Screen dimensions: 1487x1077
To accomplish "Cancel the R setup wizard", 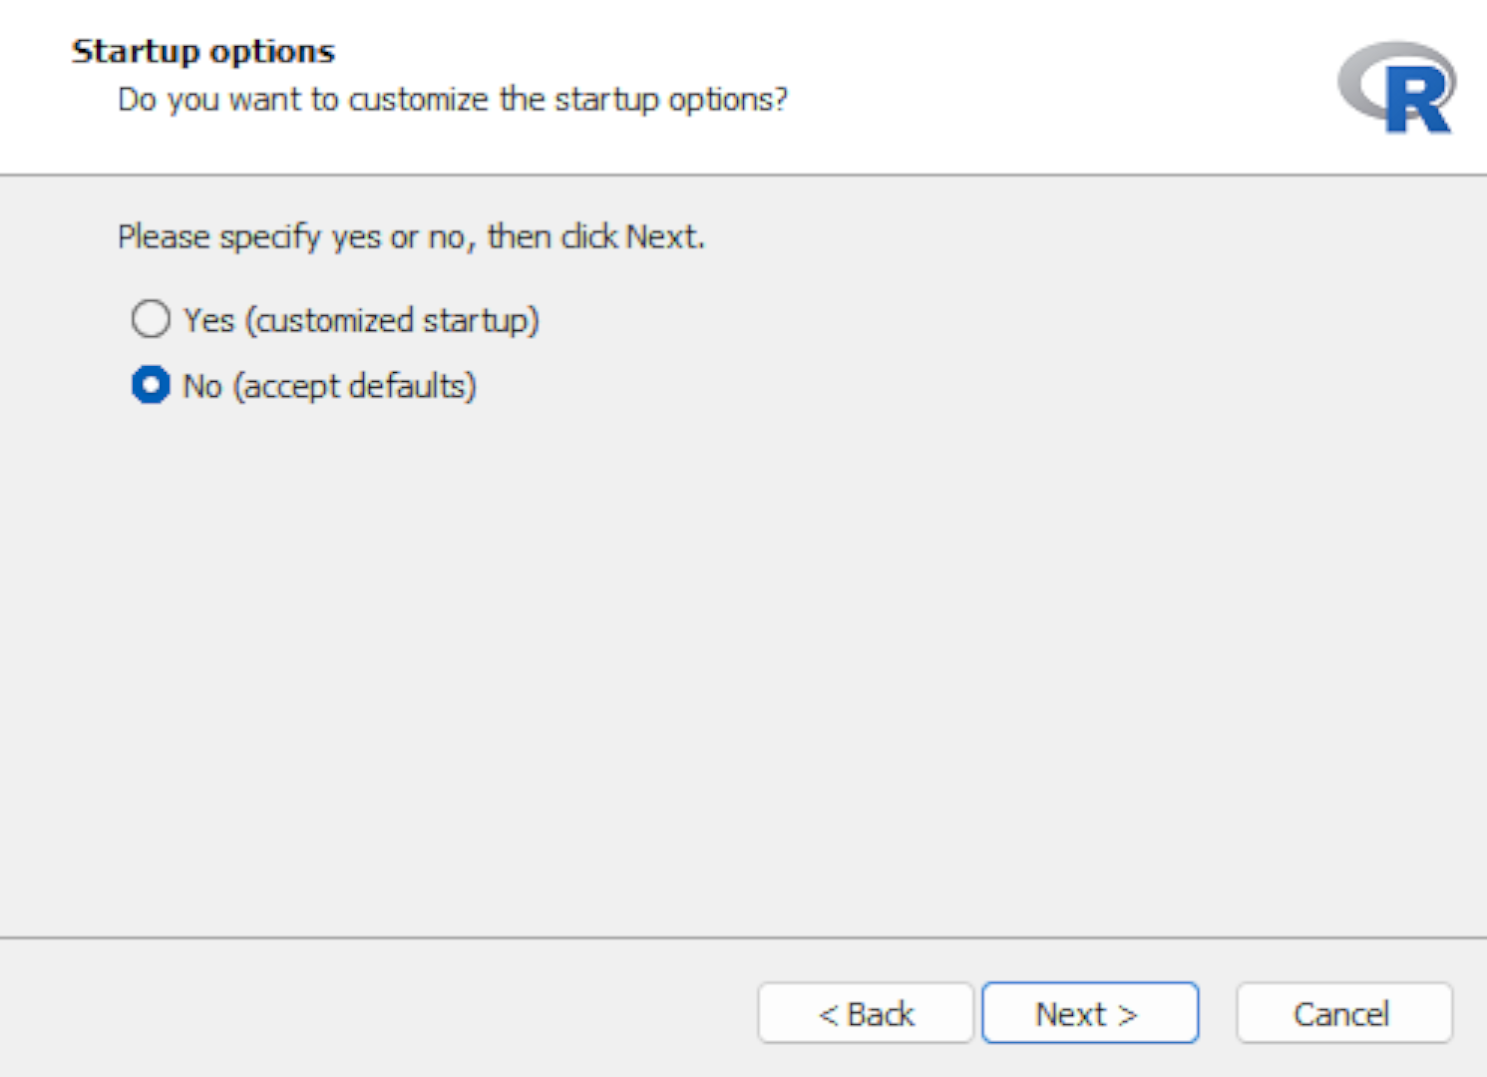I will (x=1343, y=1014).
